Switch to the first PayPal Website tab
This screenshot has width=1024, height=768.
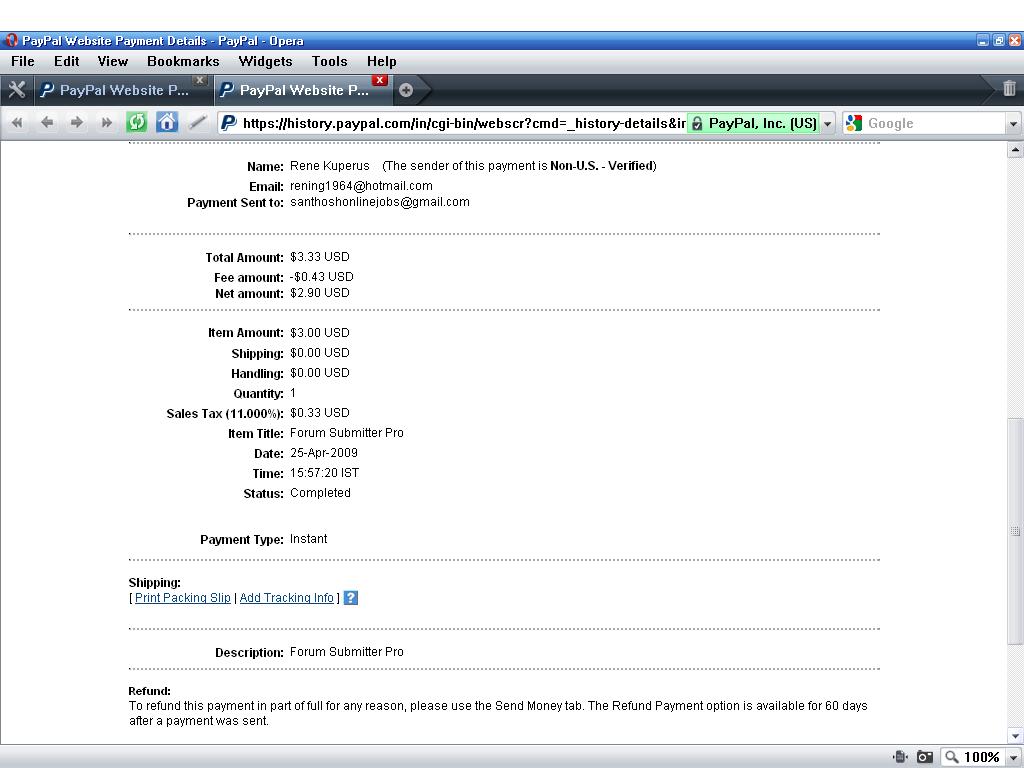coord(123,90)
